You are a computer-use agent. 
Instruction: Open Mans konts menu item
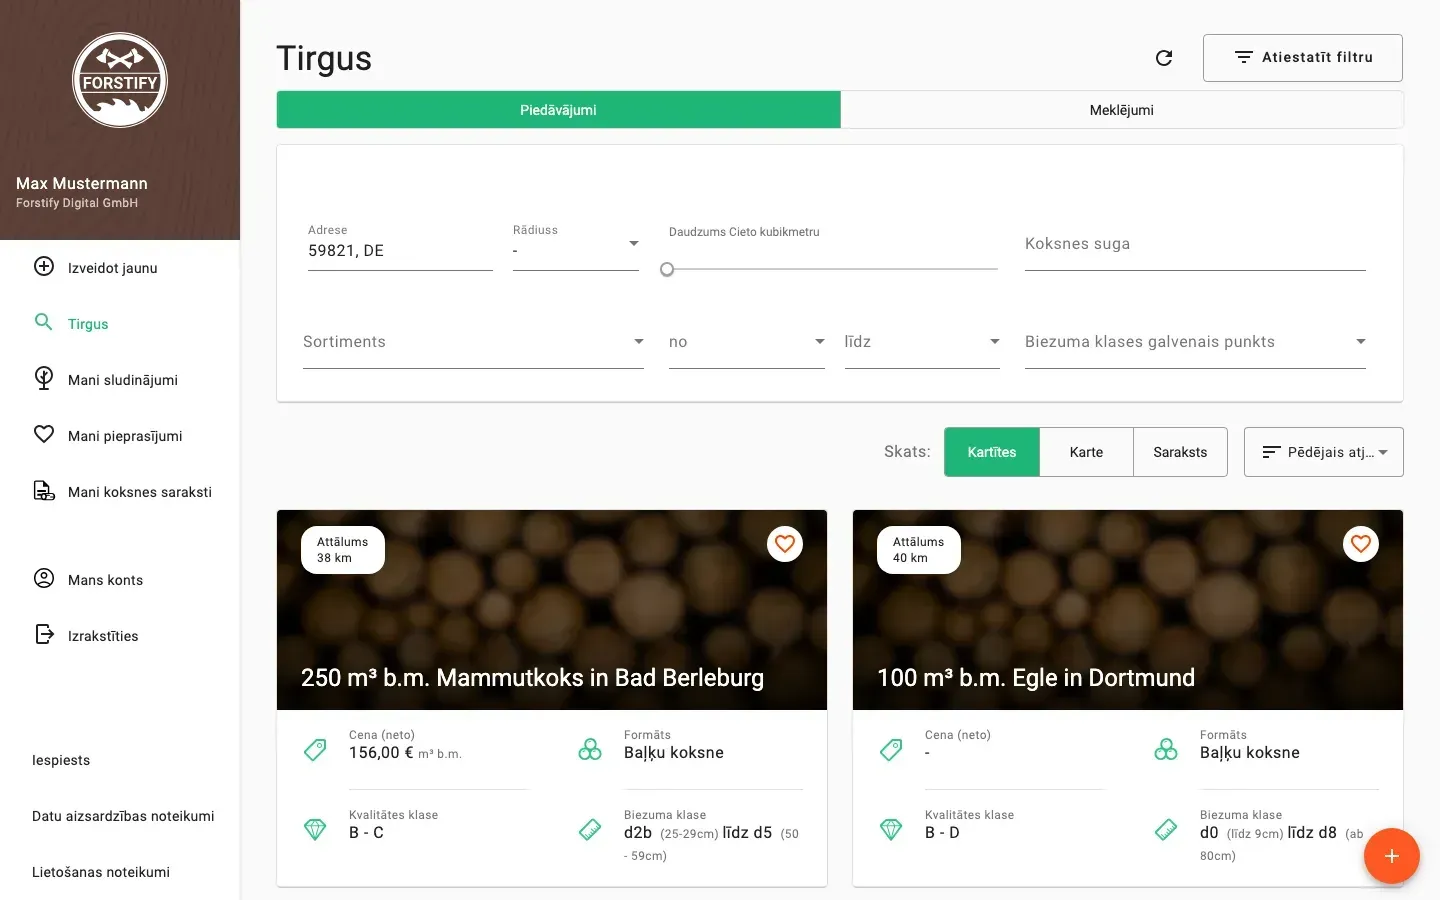point(120,580)
